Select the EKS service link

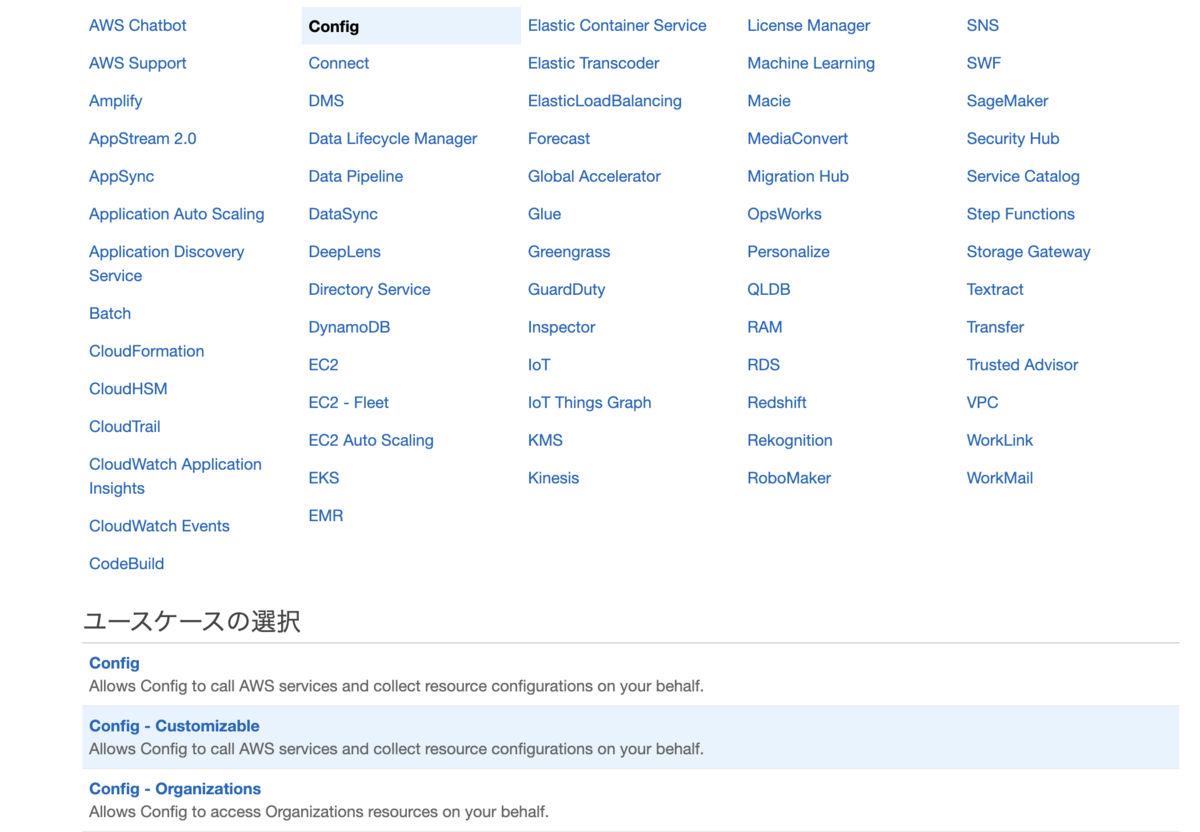(x=324, y=478)
